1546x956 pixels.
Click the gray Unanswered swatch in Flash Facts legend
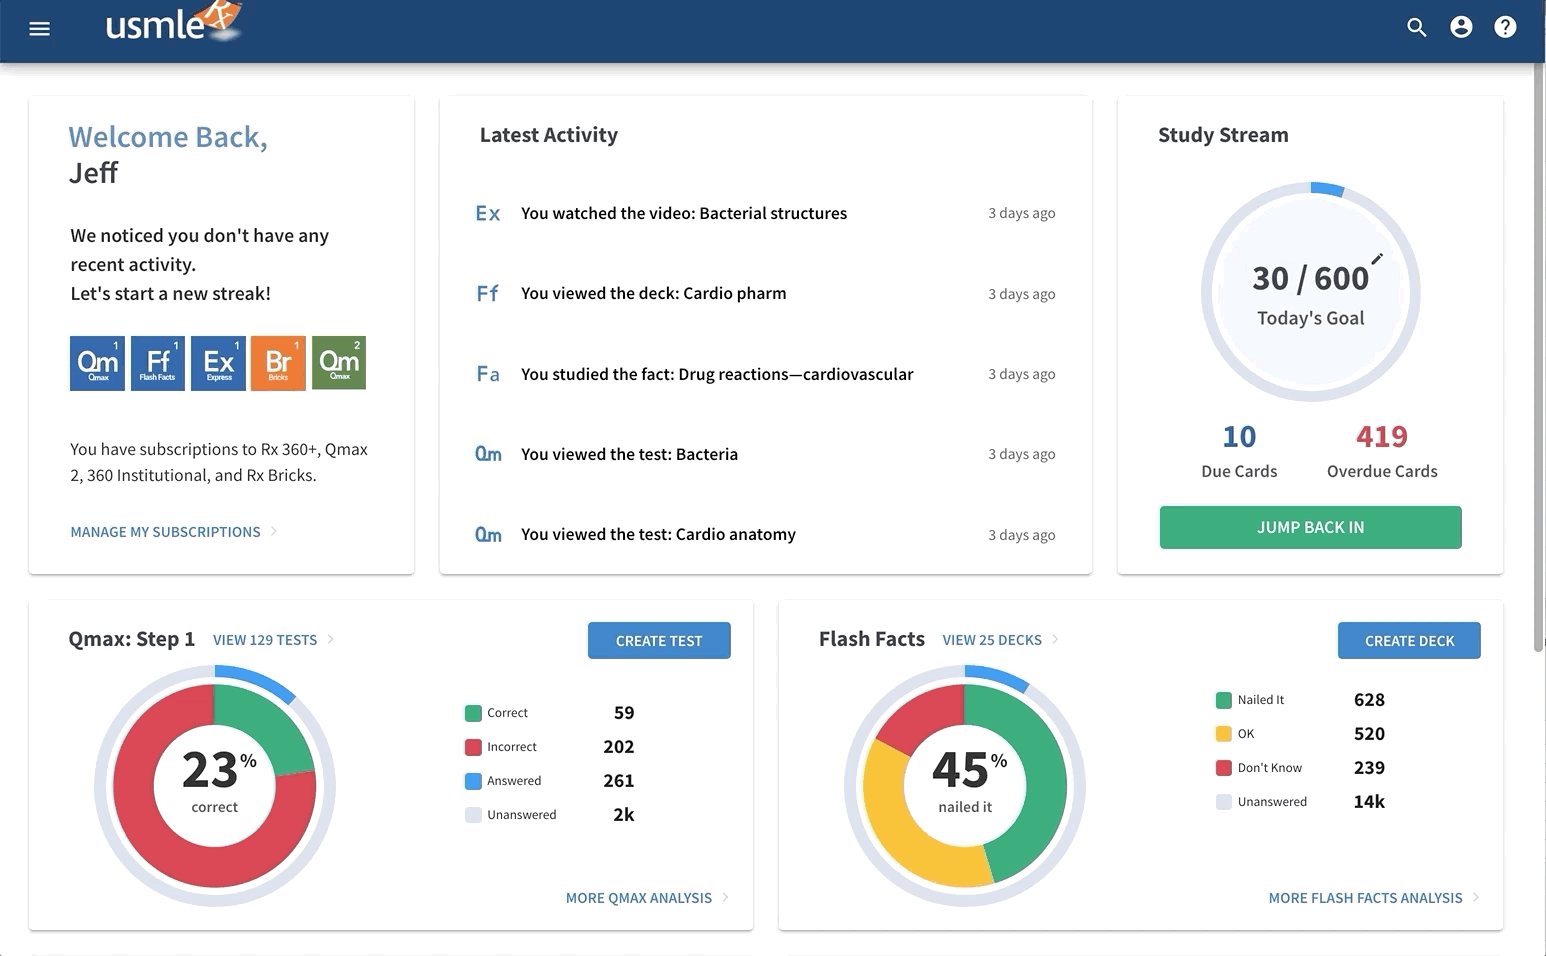click(1223, 802)
